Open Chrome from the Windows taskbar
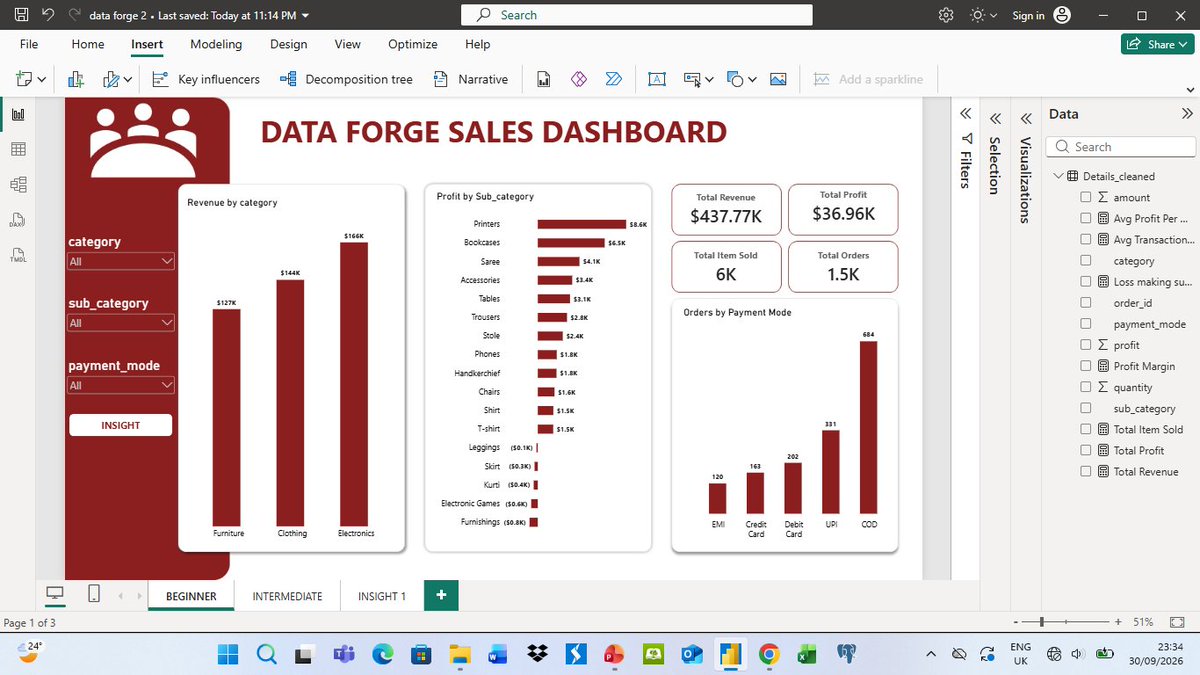 coord(768,654)
